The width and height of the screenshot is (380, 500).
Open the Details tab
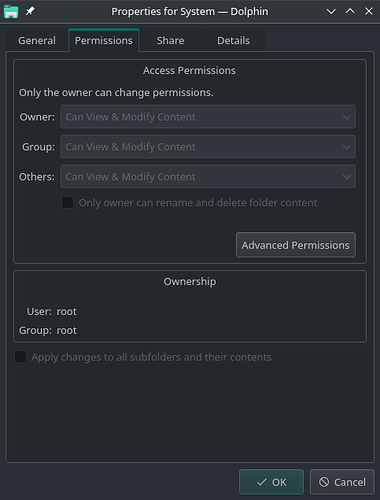pos(233,40)
